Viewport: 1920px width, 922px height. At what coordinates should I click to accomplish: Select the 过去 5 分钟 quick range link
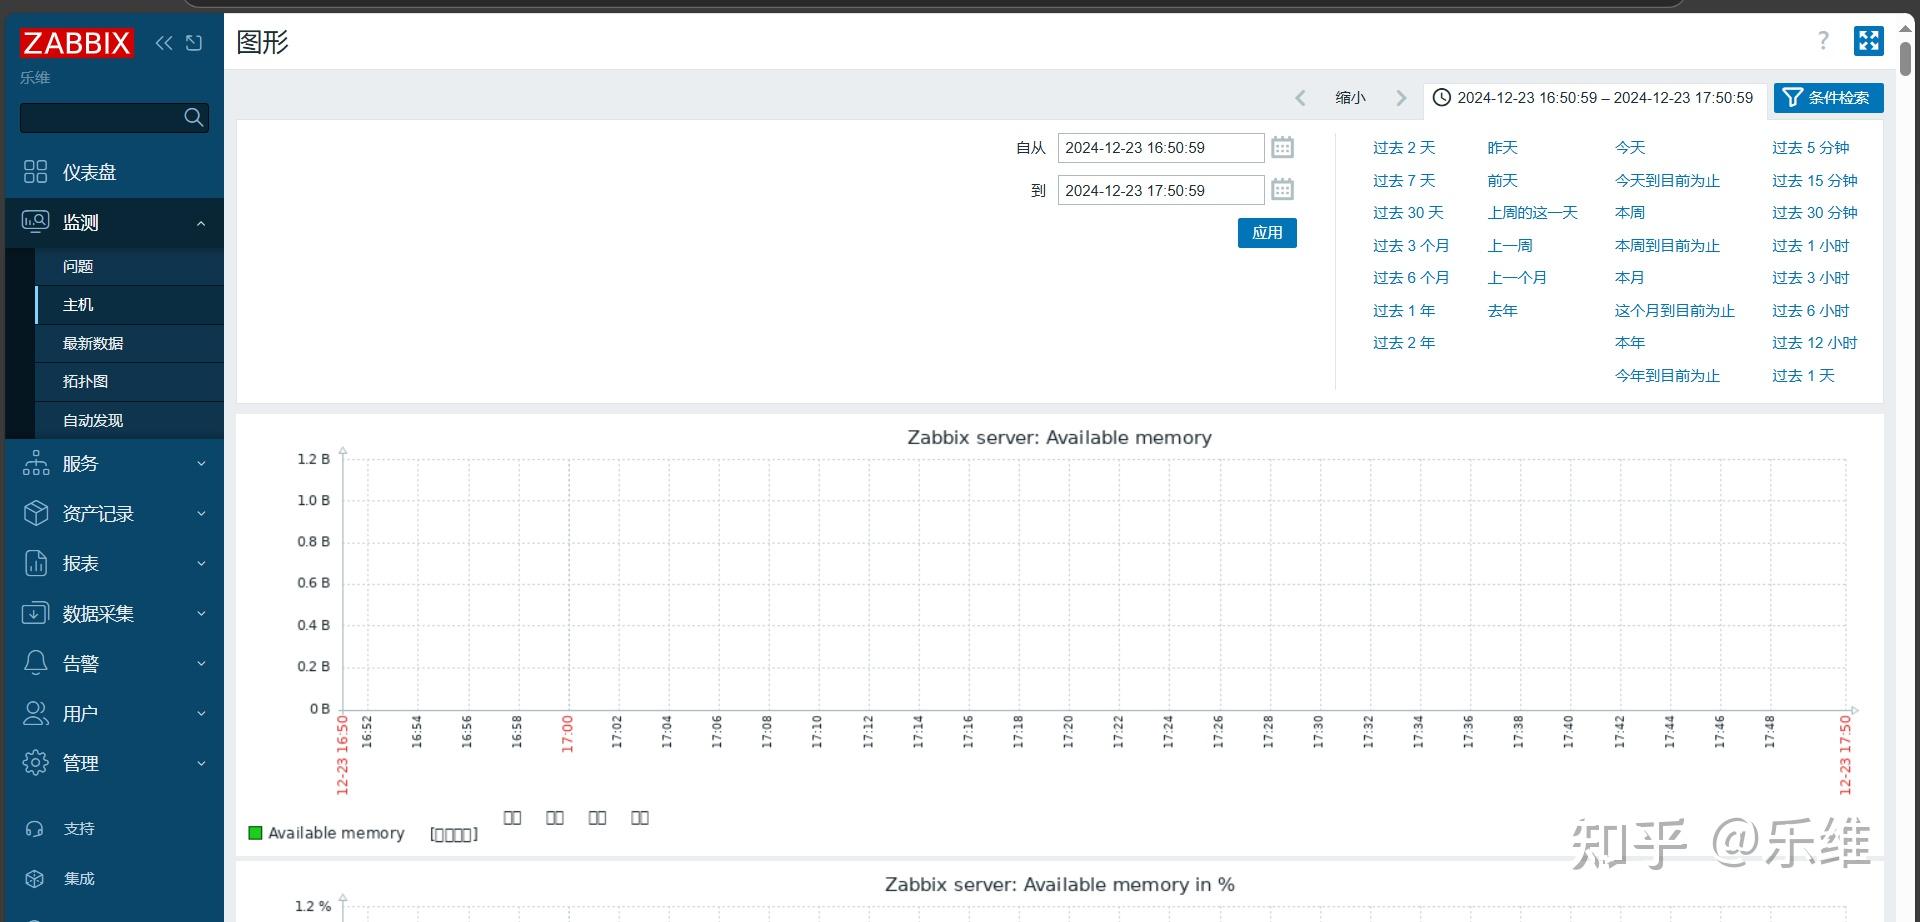pyautogui.click(x=1811, y=147)
